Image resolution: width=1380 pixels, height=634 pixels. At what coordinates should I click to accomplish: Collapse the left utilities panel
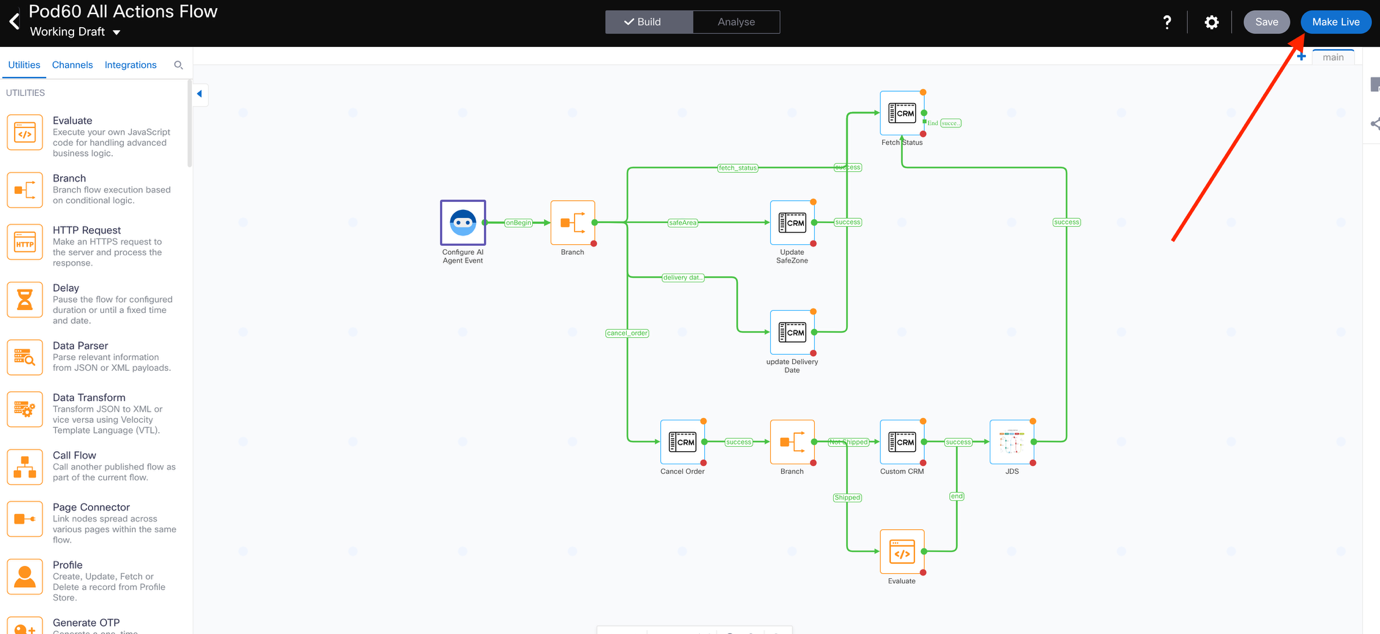click(200, 94)
